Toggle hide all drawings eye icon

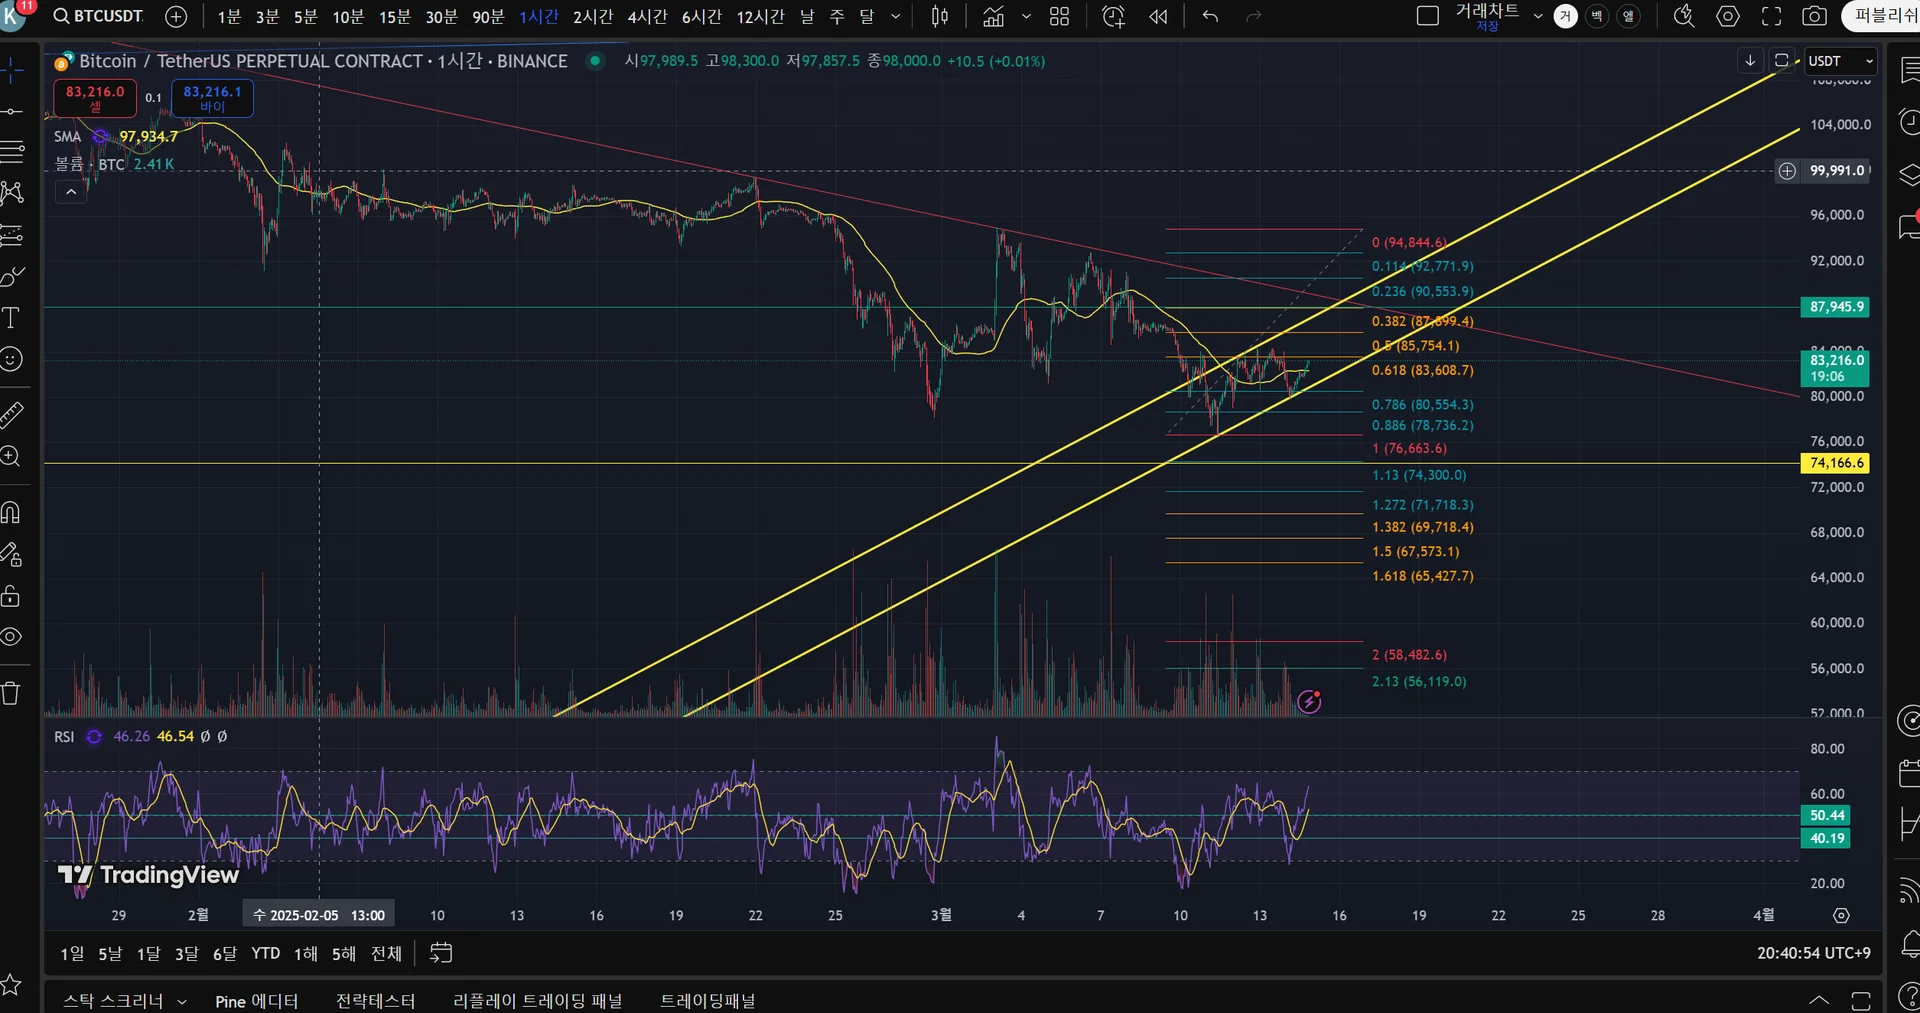coord(11,637)
